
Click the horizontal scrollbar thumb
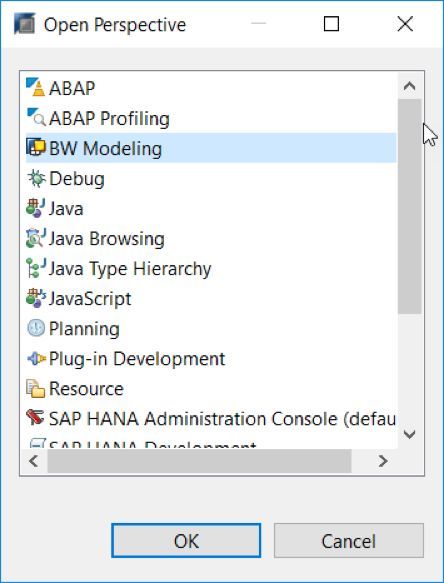199,461
